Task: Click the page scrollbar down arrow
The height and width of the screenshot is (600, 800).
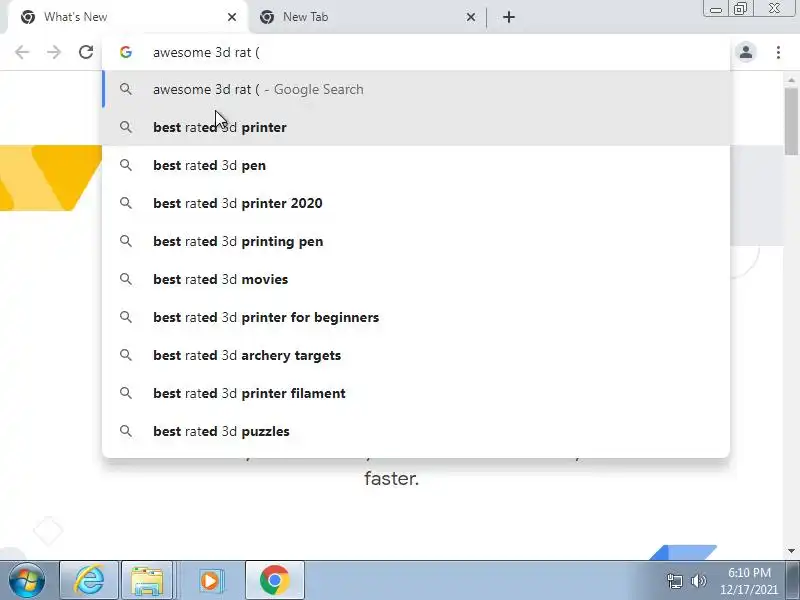Action: pyautogui.click(x=791, y=551)
